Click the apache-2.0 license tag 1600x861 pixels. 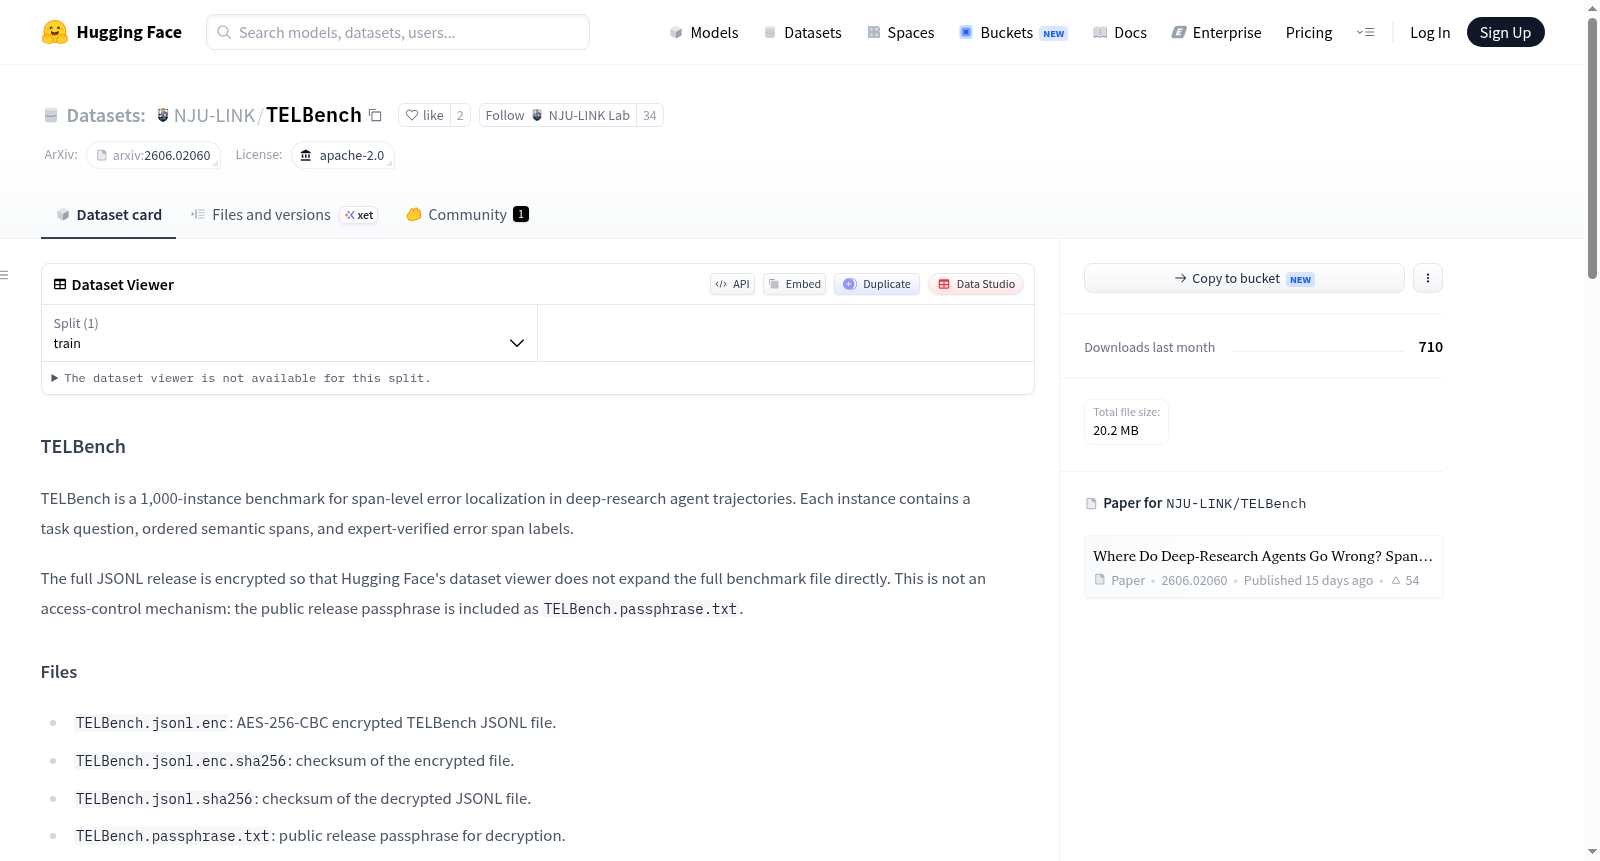click(x=343, y=155)
